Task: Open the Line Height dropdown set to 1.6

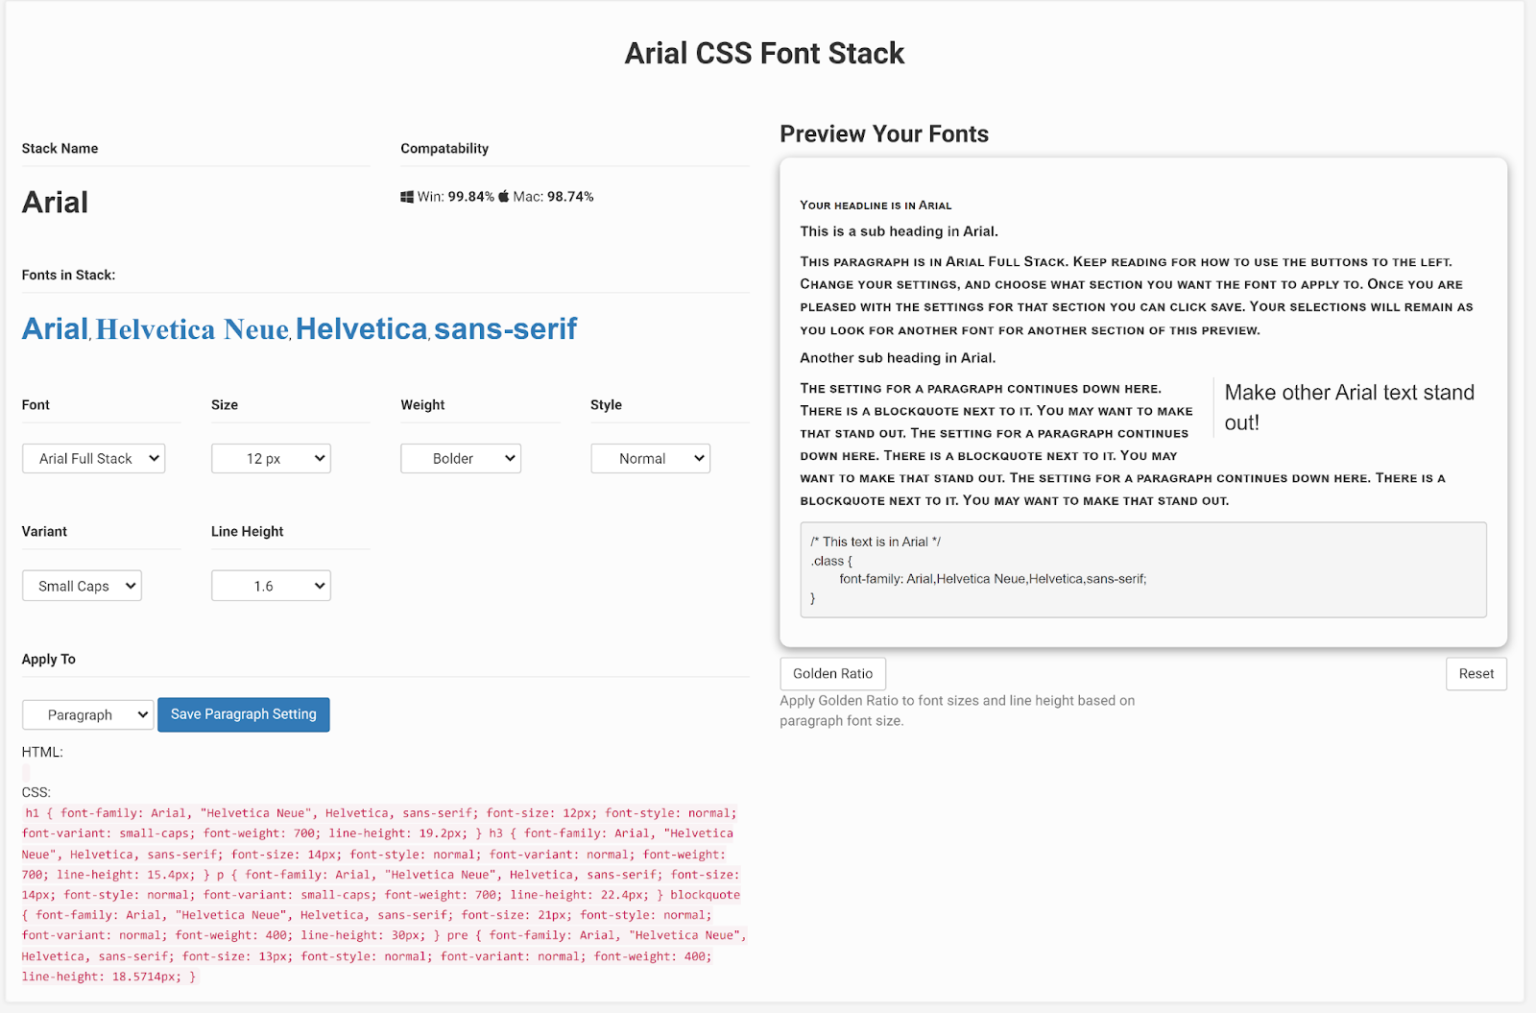Action: [x=270, y=585]
